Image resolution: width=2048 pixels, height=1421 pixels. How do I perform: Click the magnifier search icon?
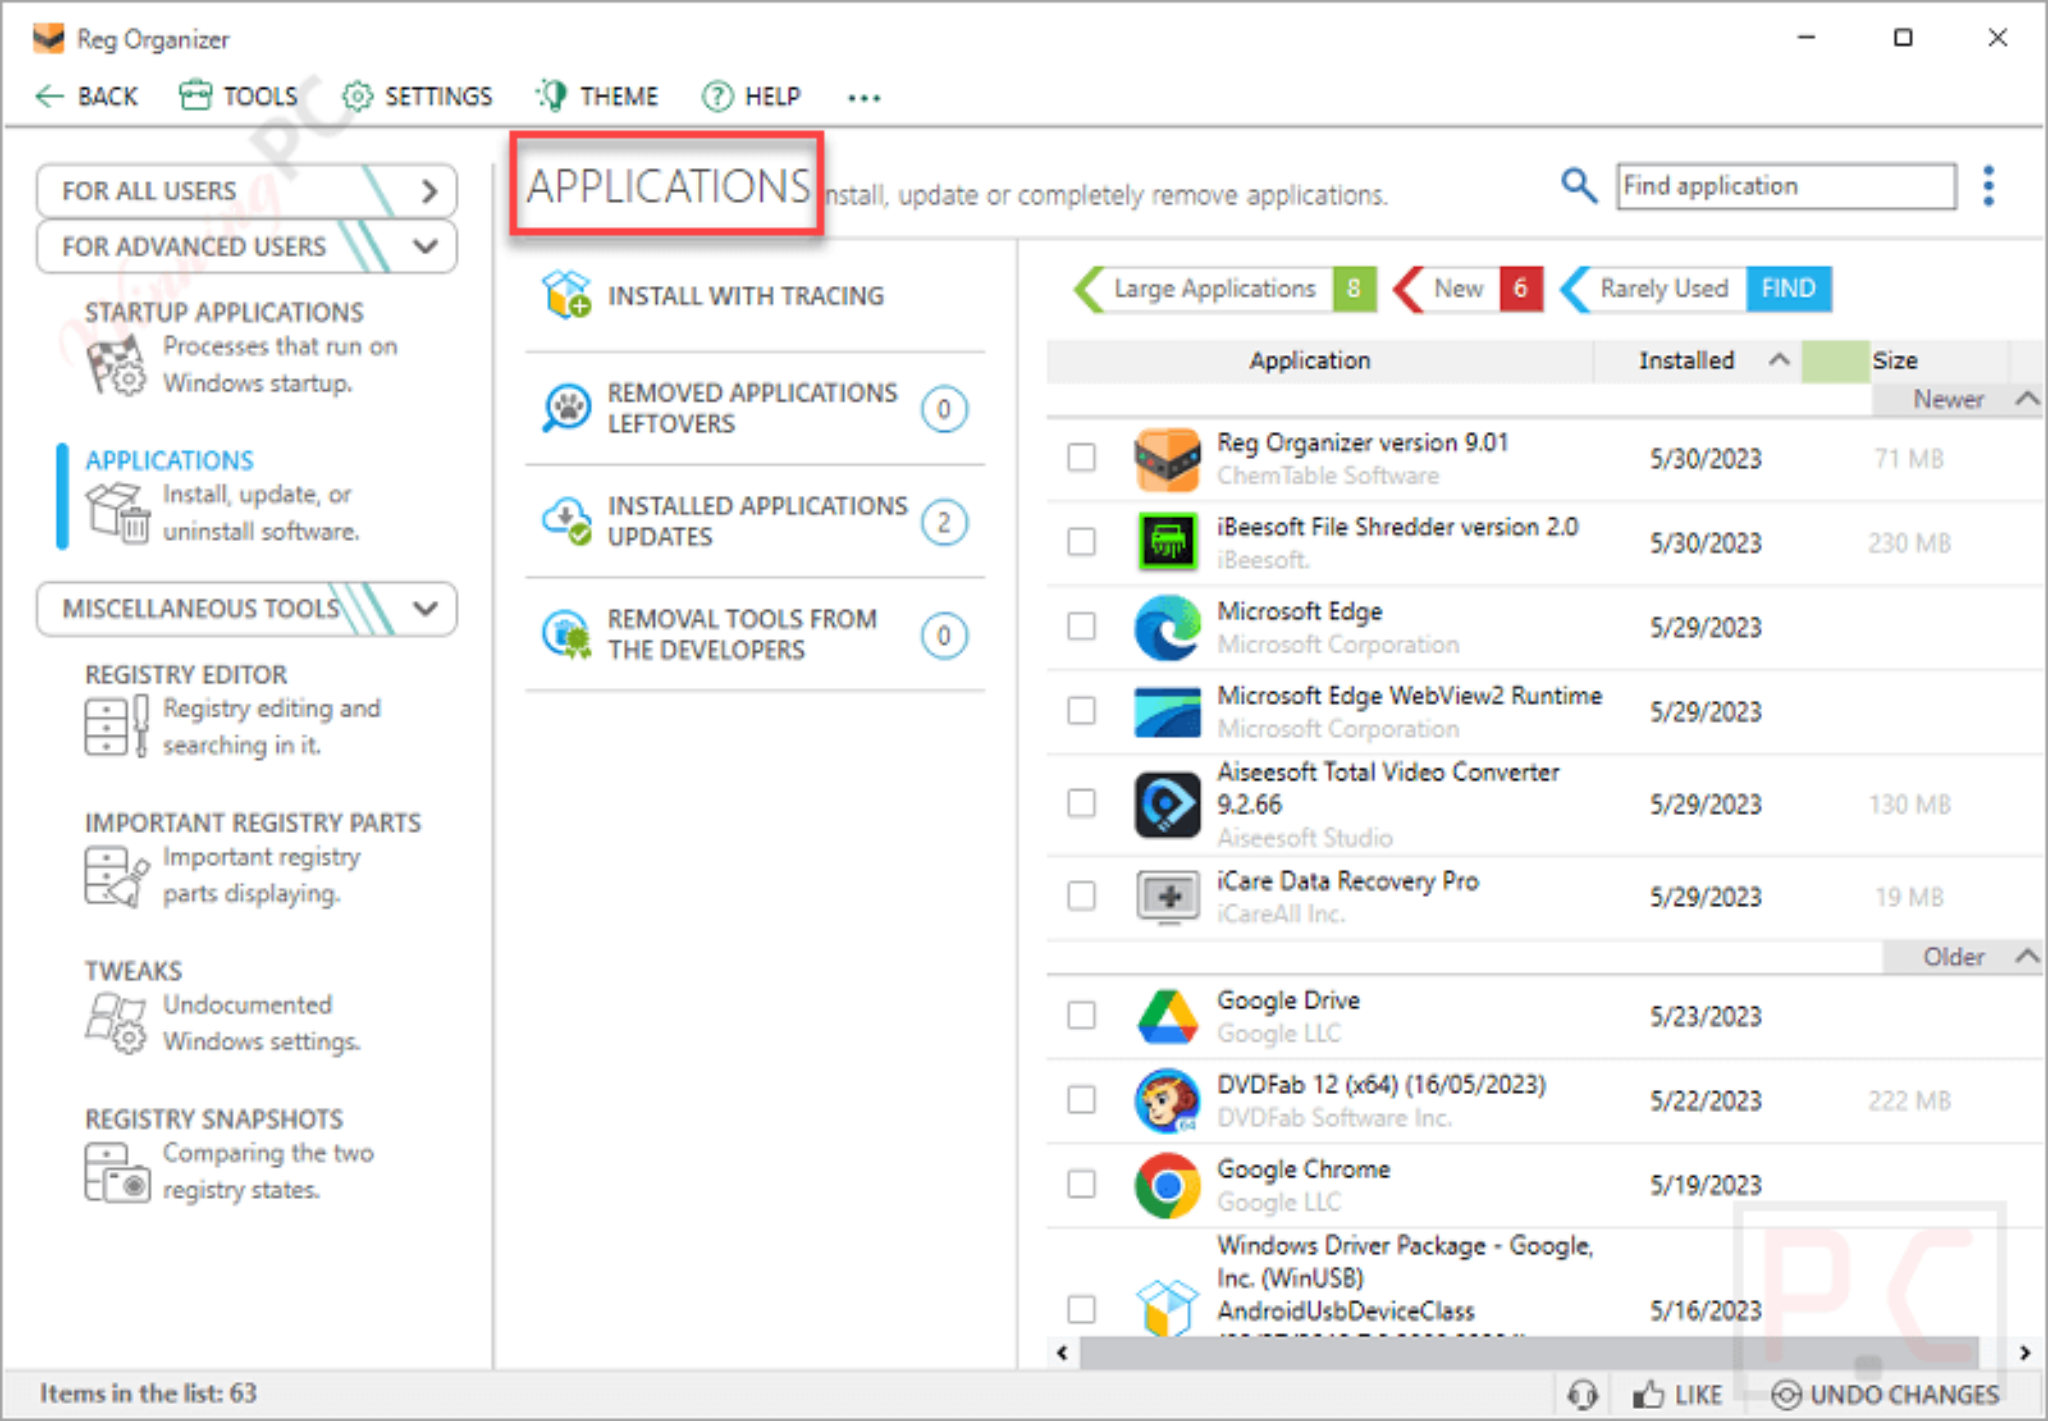pos(1578,185)
